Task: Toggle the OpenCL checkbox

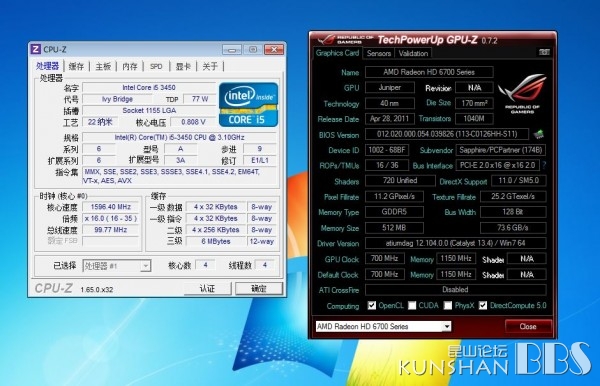Action: point(372,305)
